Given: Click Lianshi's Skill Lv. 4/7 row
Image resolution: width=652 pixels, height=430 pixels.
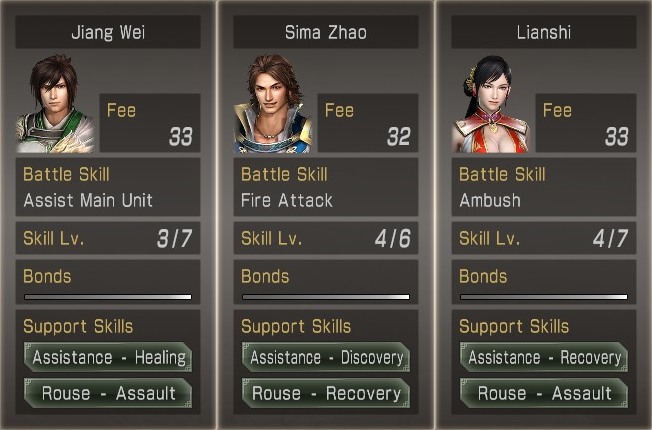Looking at the screenshot, I should (x=544, y=238).
